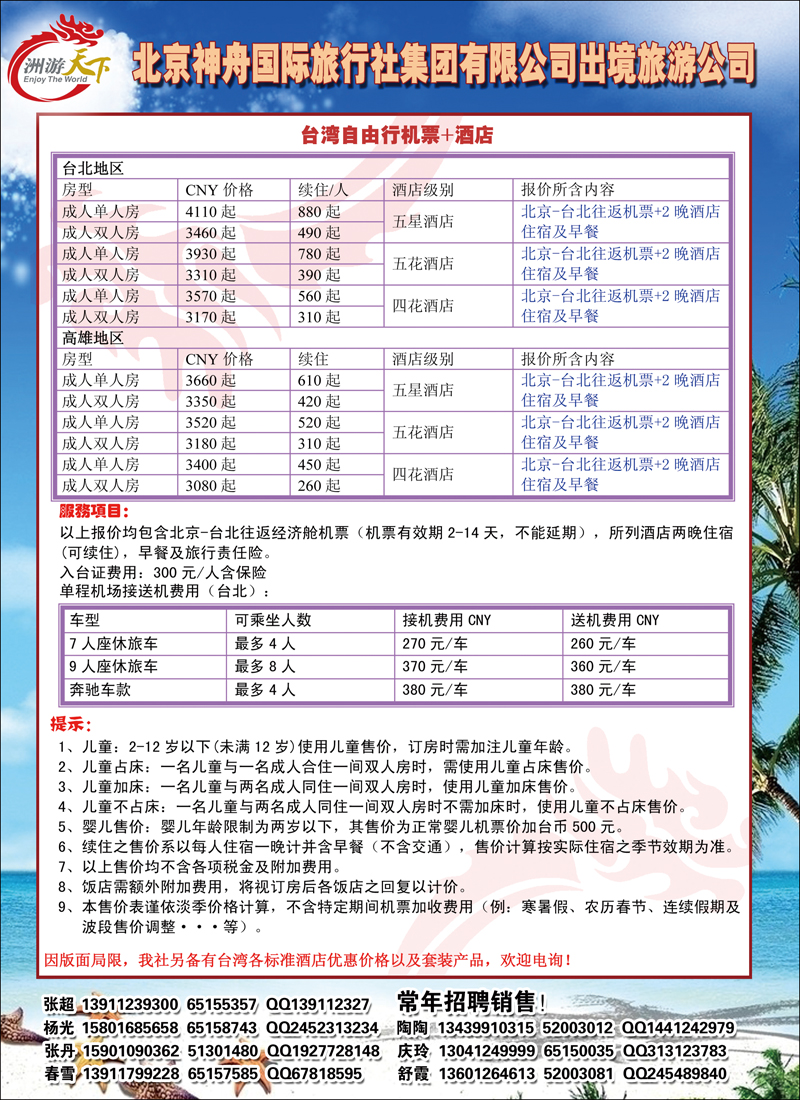Choose the 3080起 price cell
Viewport: 800px width, 1100px height.
coord(211,485)
